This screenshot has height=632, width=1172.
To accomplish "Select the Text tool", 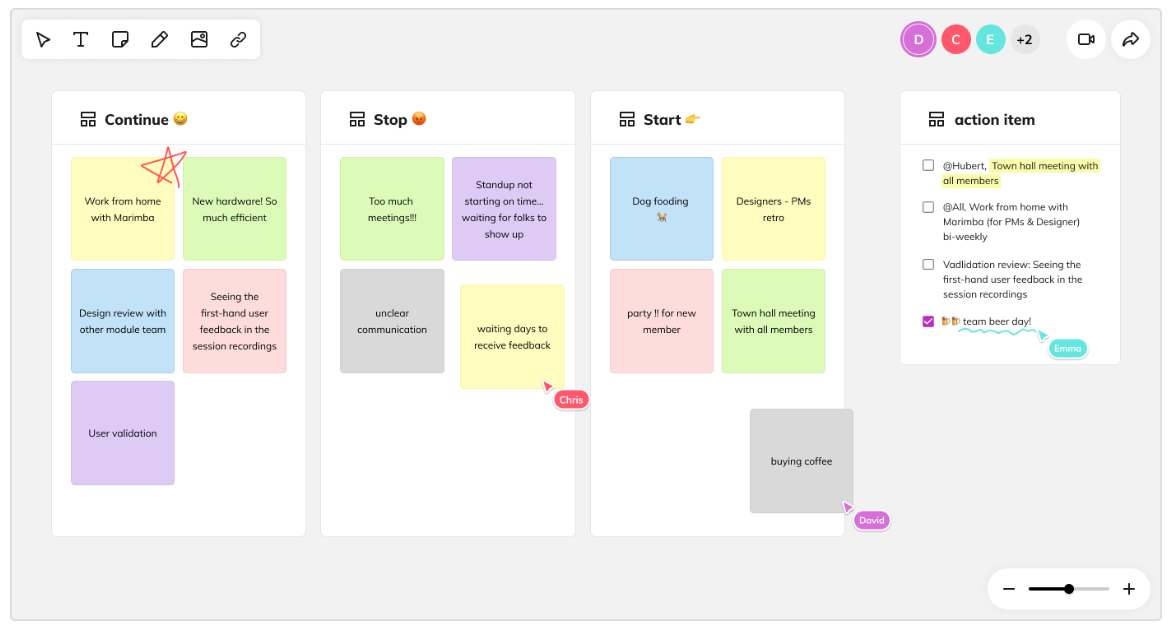I will (81, 40).
